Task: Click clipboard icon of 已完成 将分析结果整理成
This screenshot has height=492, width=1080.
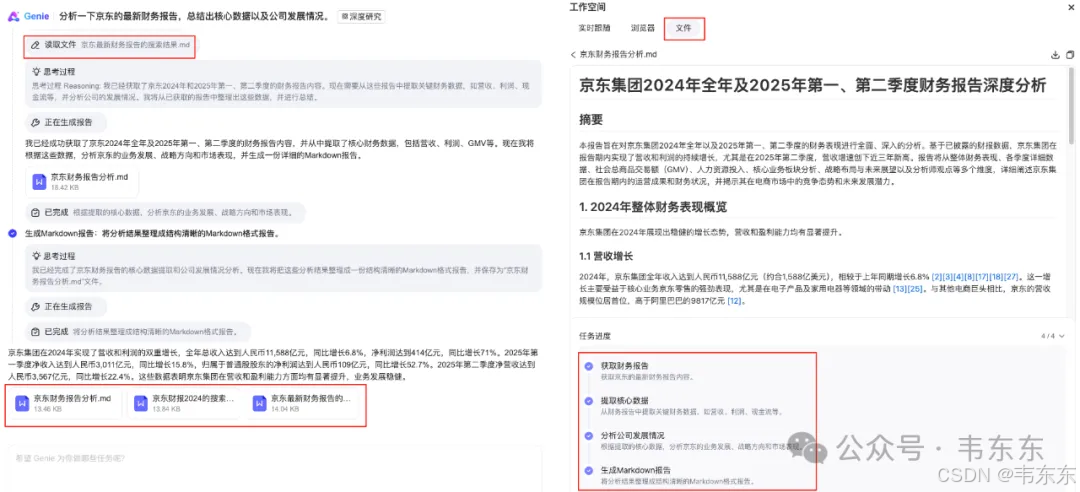Action: point(36,331)
